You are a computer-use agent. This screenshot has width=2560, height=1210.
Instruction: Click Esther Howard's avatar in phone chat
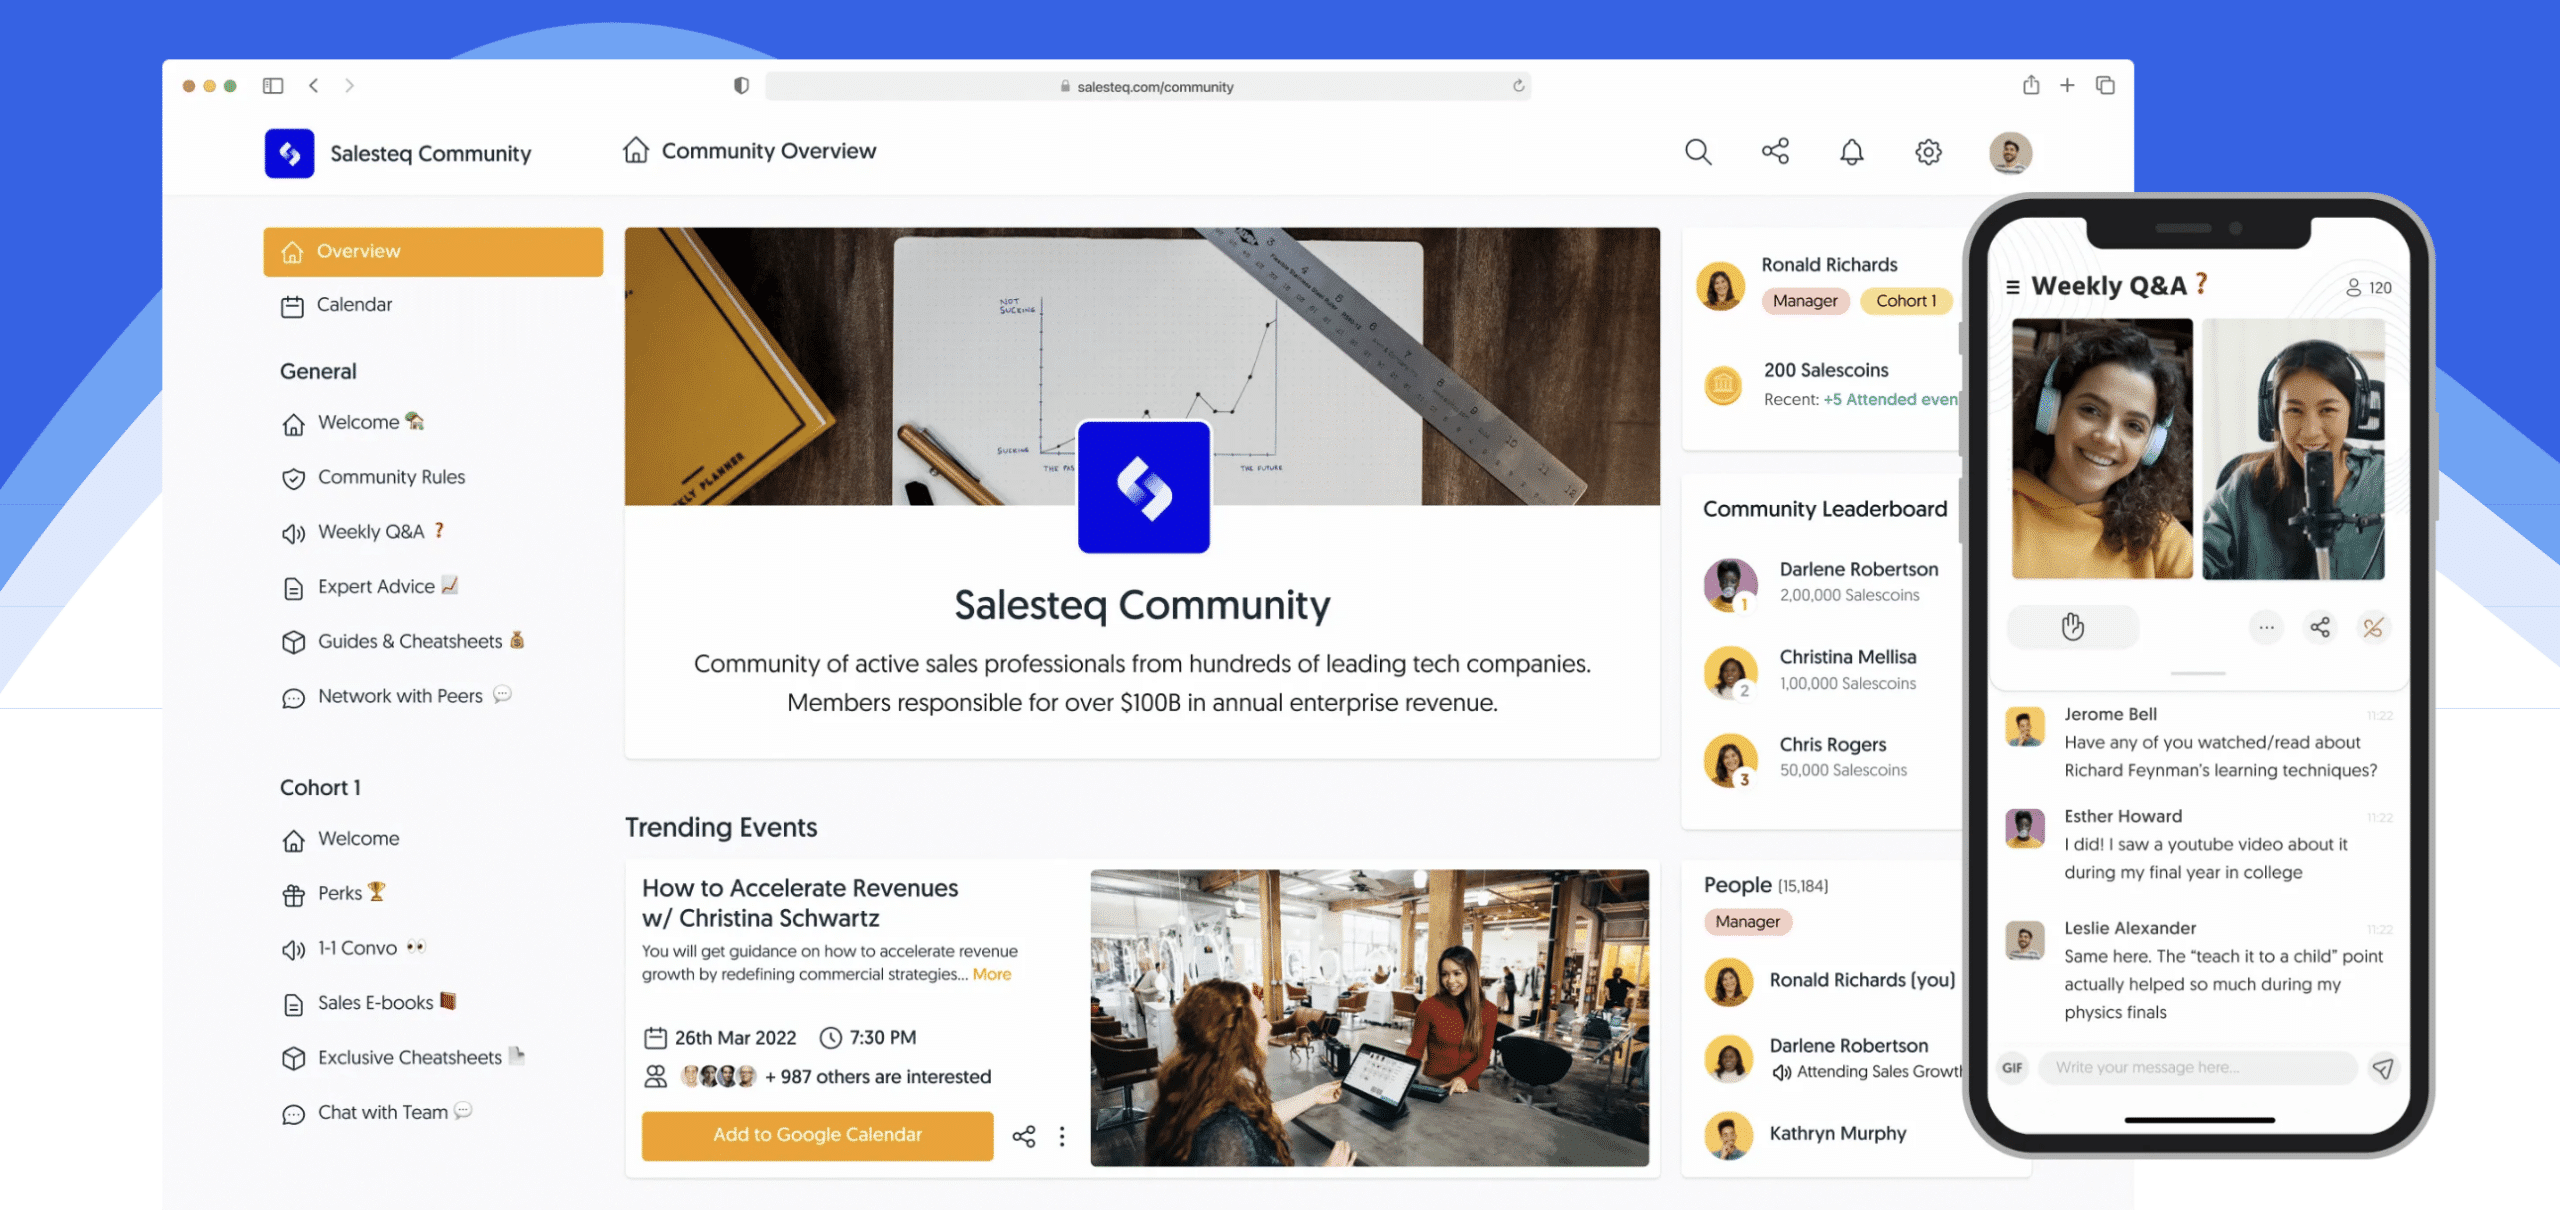click(x=2025, y=829)
